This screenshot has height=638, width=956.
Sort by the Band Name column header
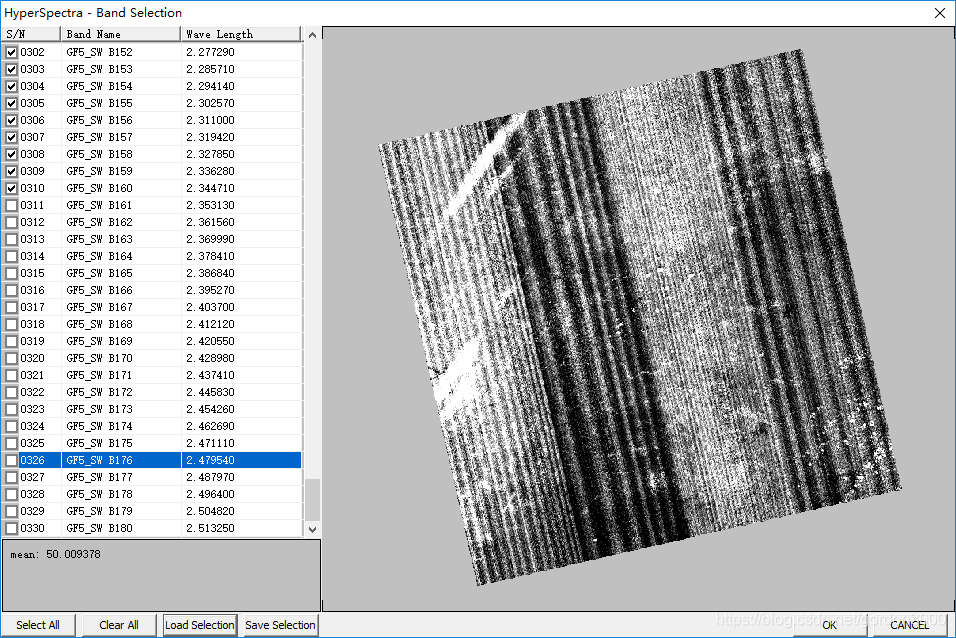click(121, 34)
